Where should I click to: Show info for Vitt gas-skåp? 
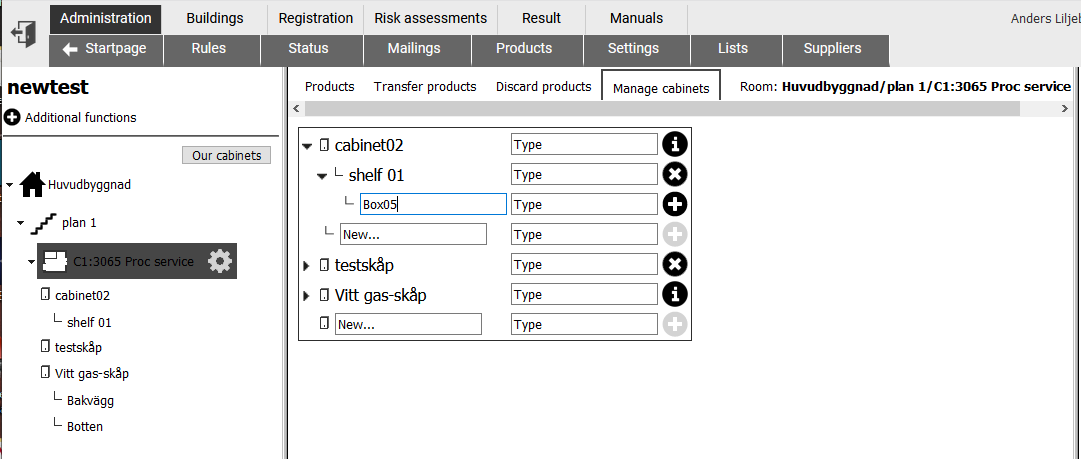coord(675,294)
